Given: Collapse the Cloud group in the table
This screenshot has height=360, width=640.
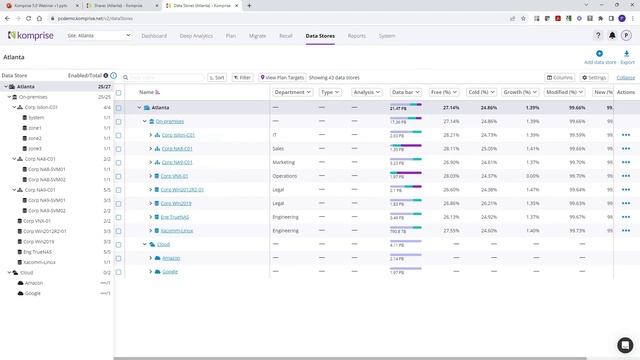Looking at the screenshot, I should pyautogui.click(x=144, y=244).
